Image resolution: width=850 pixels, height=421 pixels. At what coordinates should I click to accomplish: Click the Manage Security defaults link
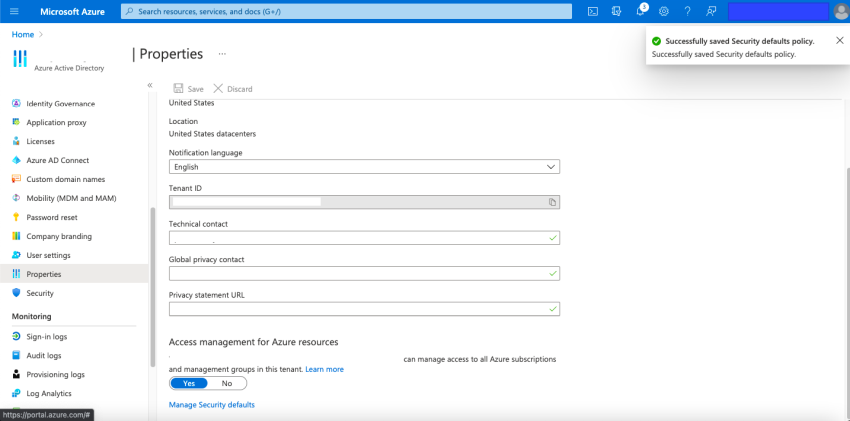tap(212, 405)
